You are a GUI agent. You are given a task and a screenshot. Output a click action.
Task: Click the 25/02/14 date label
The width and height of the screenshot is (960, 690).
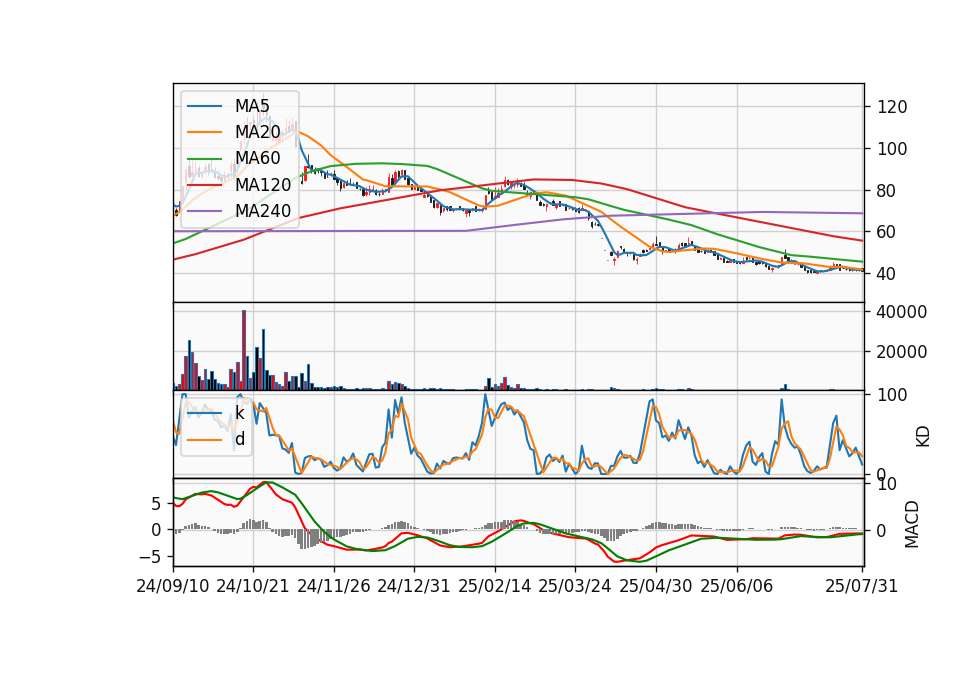tap(495, 586)
